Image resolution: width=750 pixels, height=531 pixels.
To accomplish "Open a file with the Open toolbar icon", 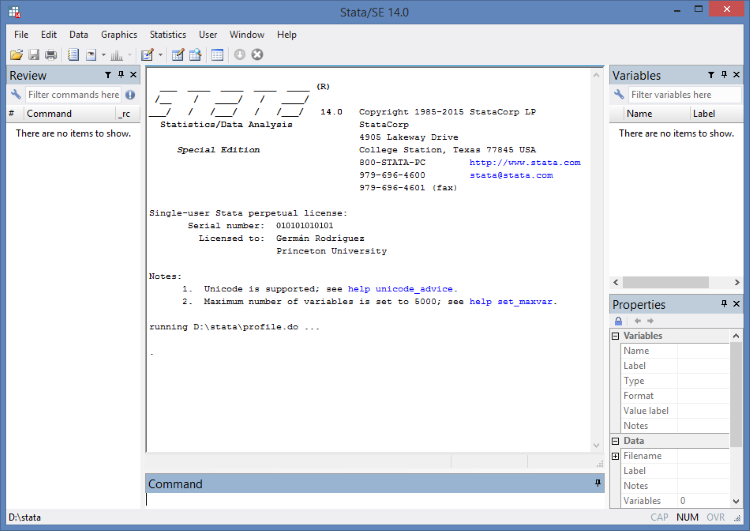I will click(x=16, y=55).
